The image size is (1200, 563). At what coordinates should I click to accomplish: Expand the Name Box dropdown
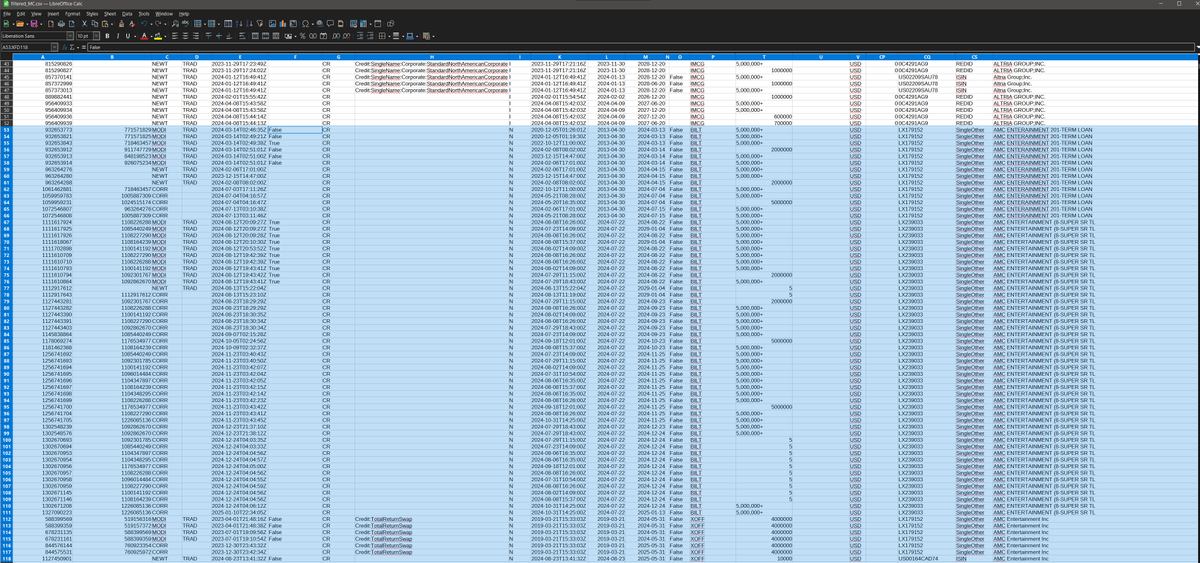pos(54,47)
